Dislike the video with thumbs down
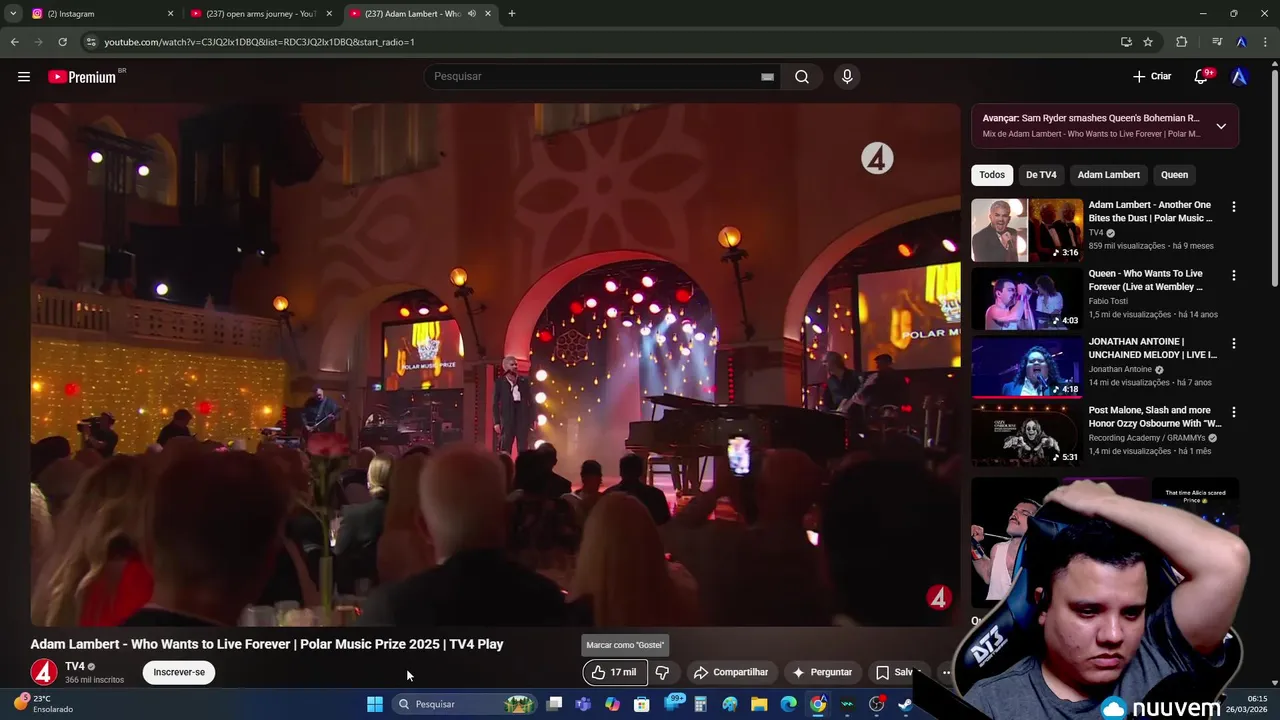The width and height of the screenshot is (1280, 720). tap(662, 672)
